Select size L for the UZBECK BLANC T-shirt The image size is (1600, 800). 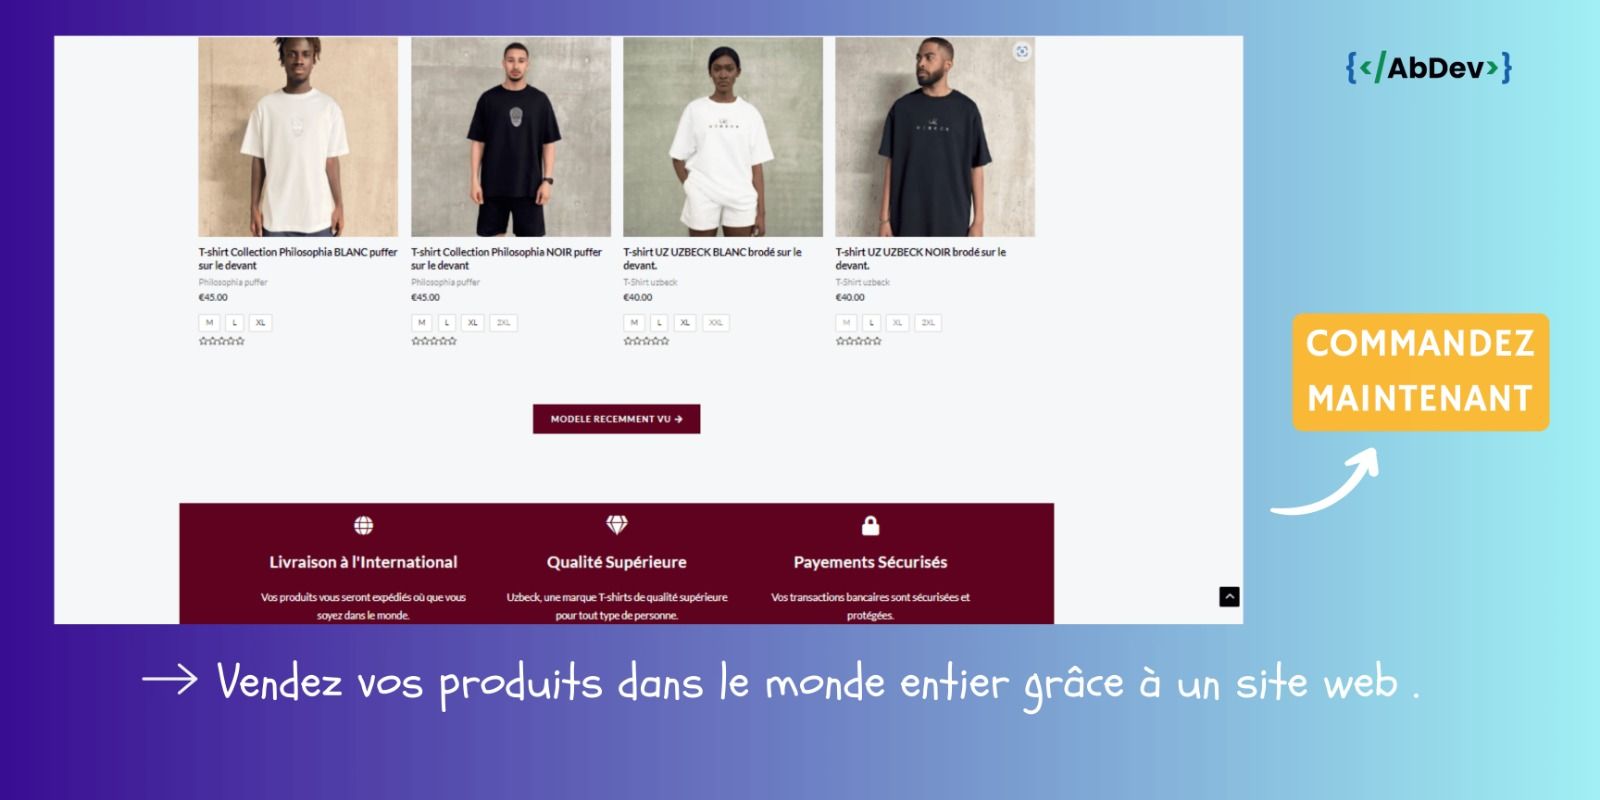tap(659, 323)
